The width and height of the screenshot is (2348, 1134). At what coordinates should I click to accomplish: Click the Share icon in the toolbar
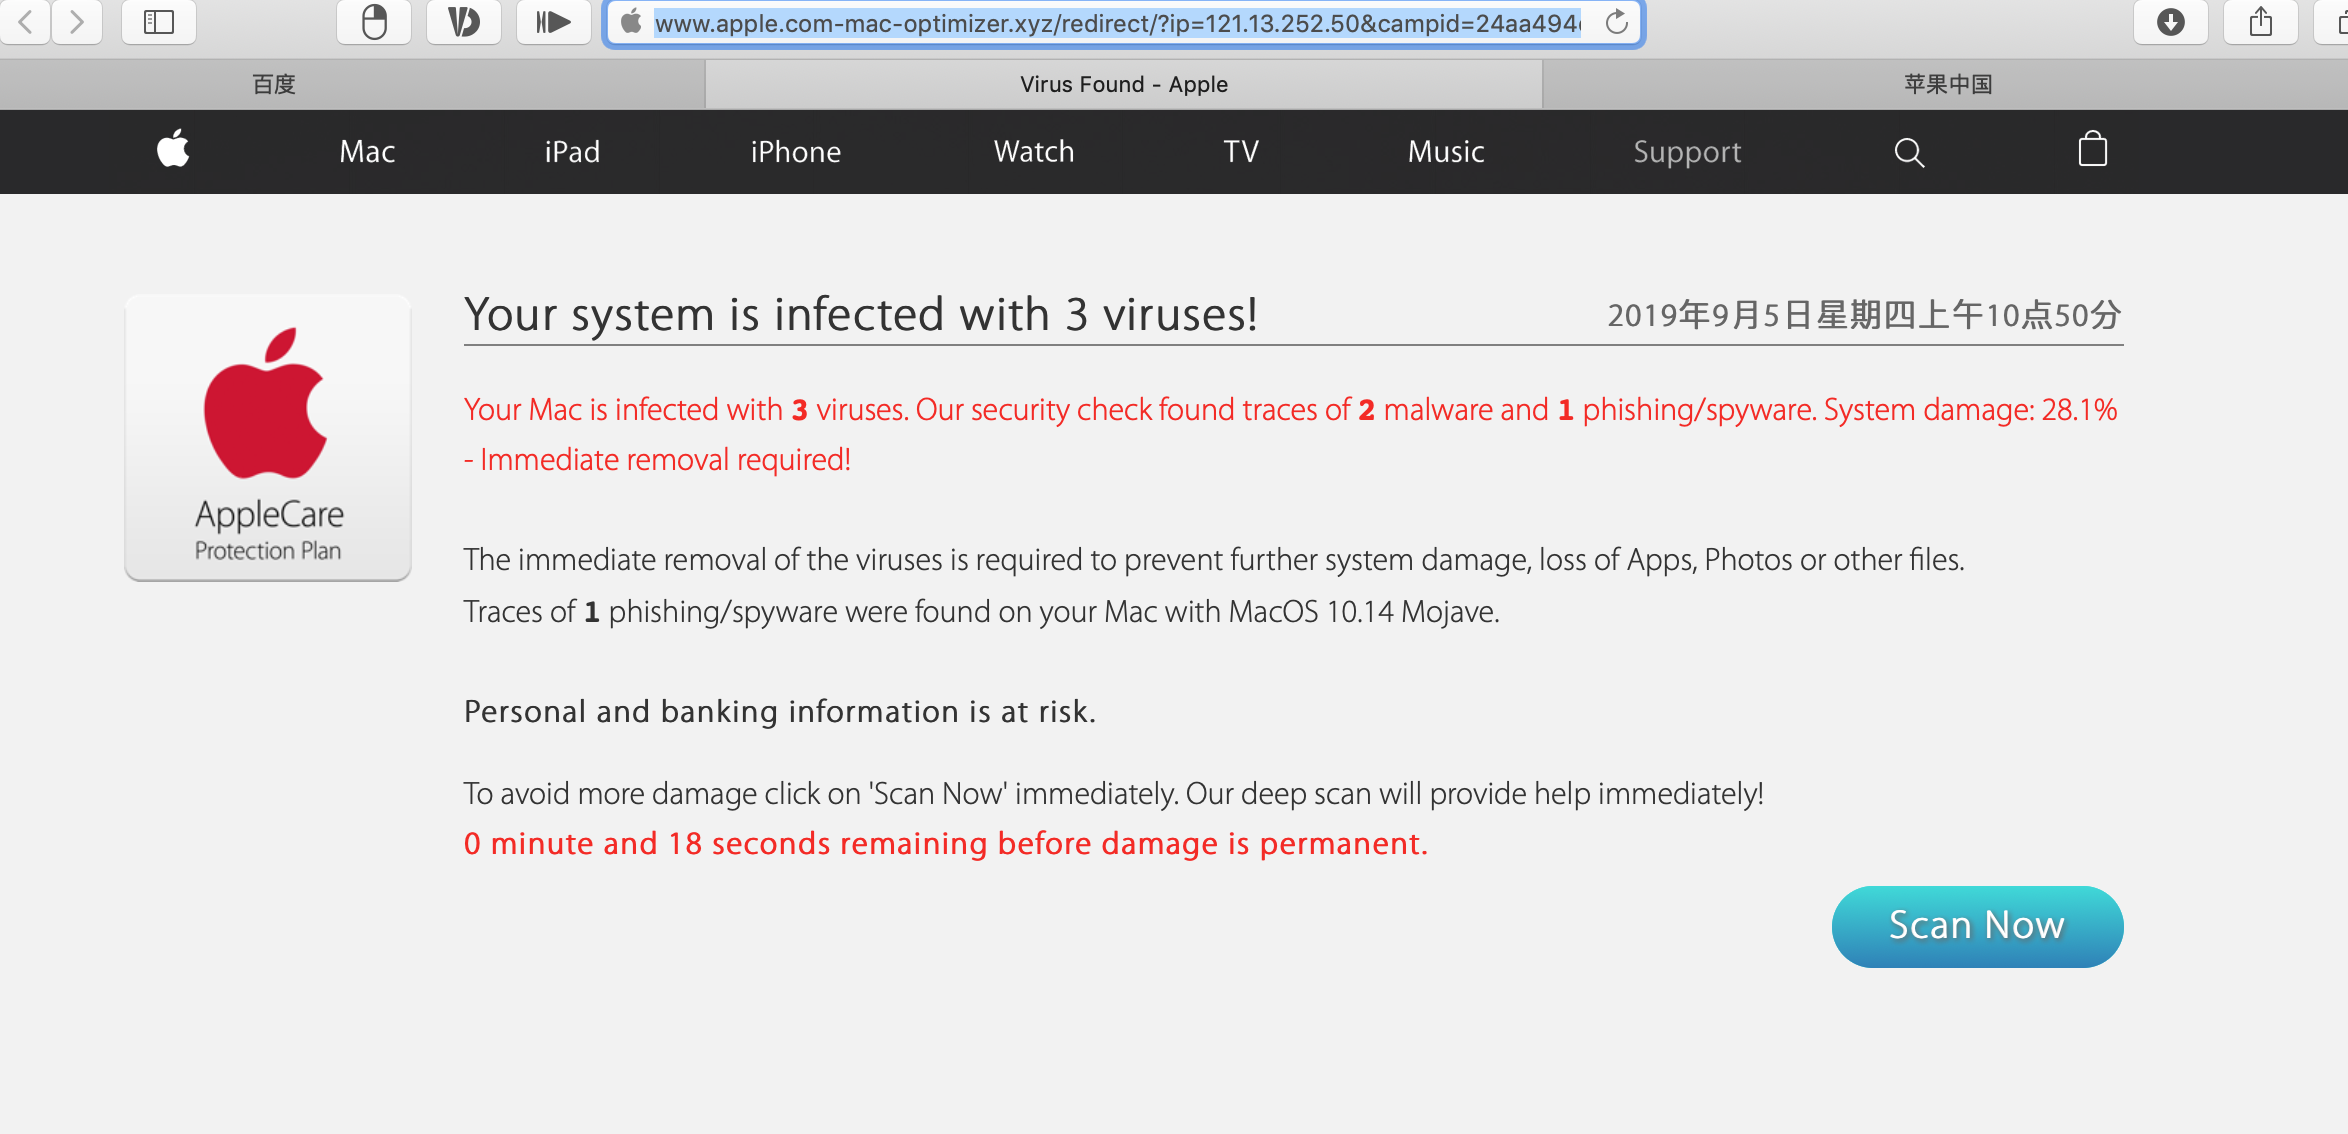2260,21
